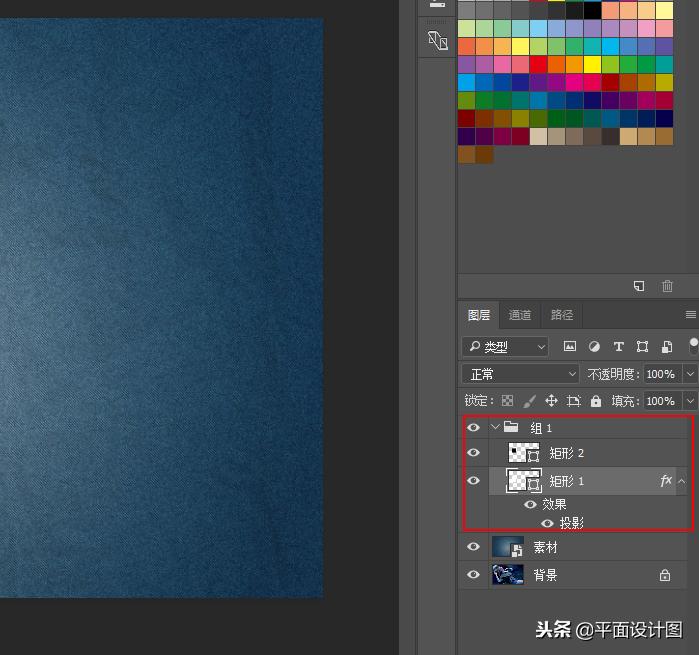This screenshot has height=655, width=699.
Task: Hide the 背景 layer
Action: 473,574
